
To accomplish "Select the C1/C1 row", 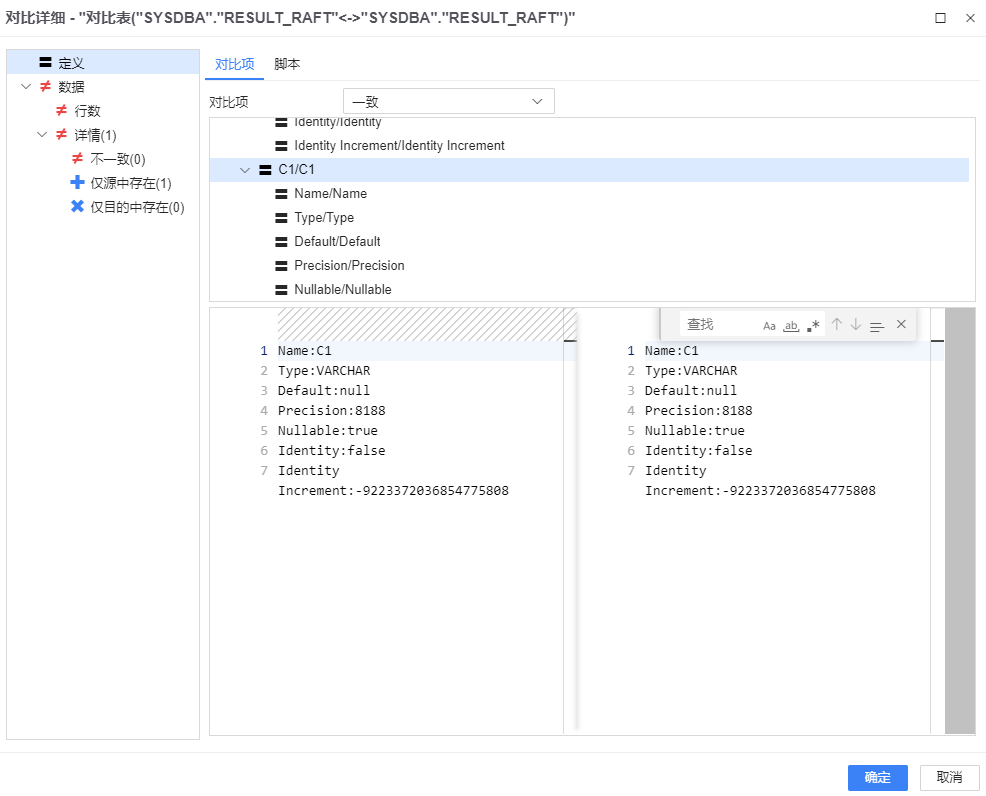I will click(x=589, y=170).
